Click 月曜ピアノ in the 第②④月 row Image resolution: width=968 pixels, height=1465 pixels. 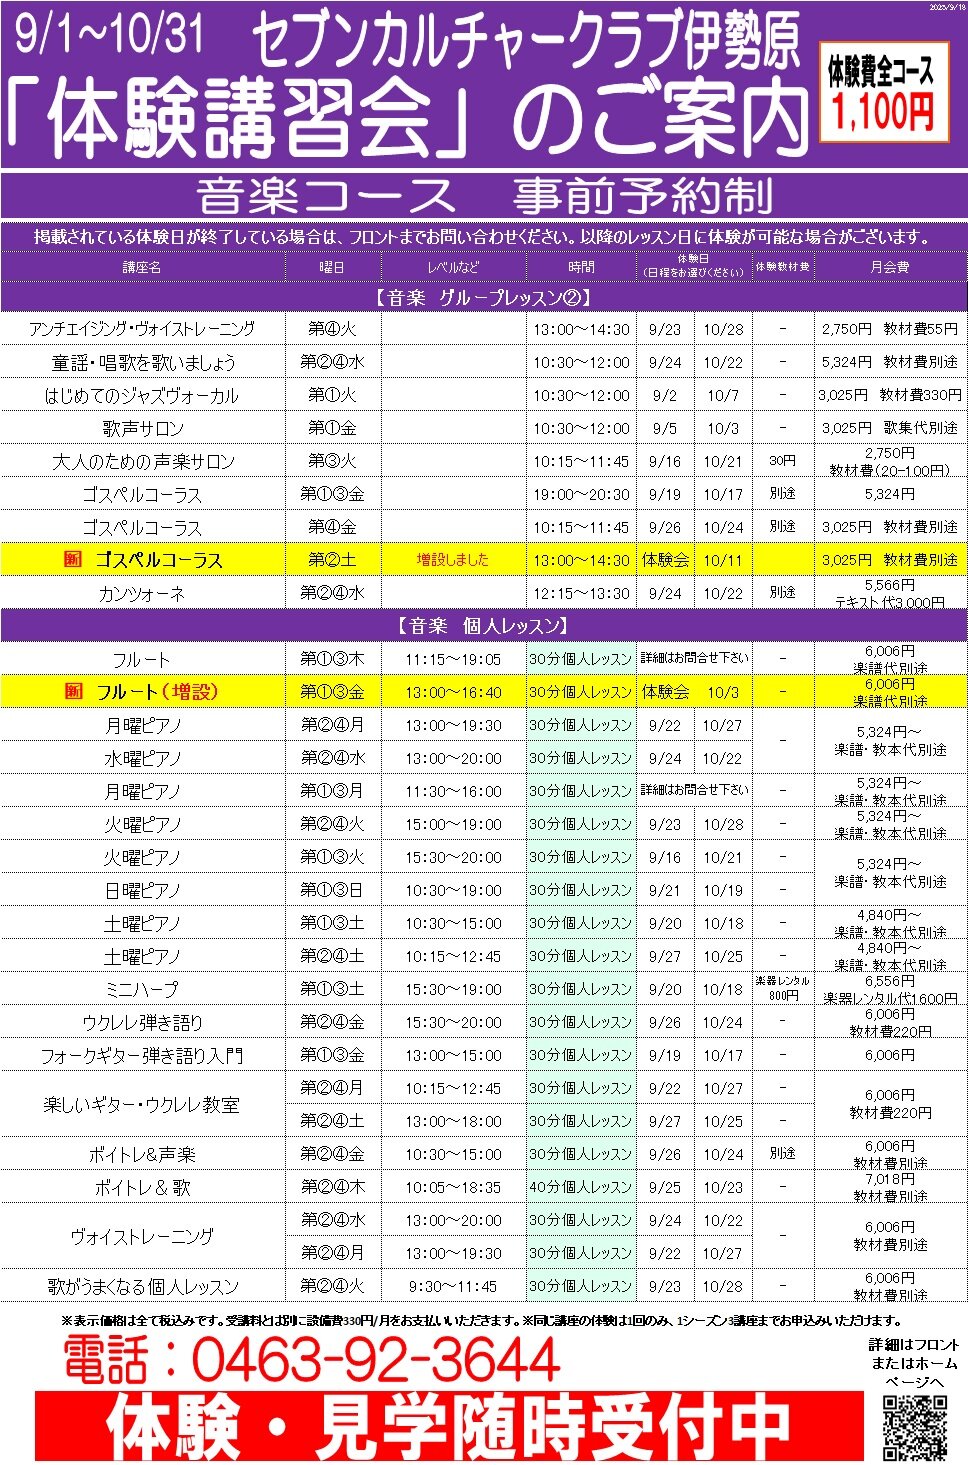142,725
